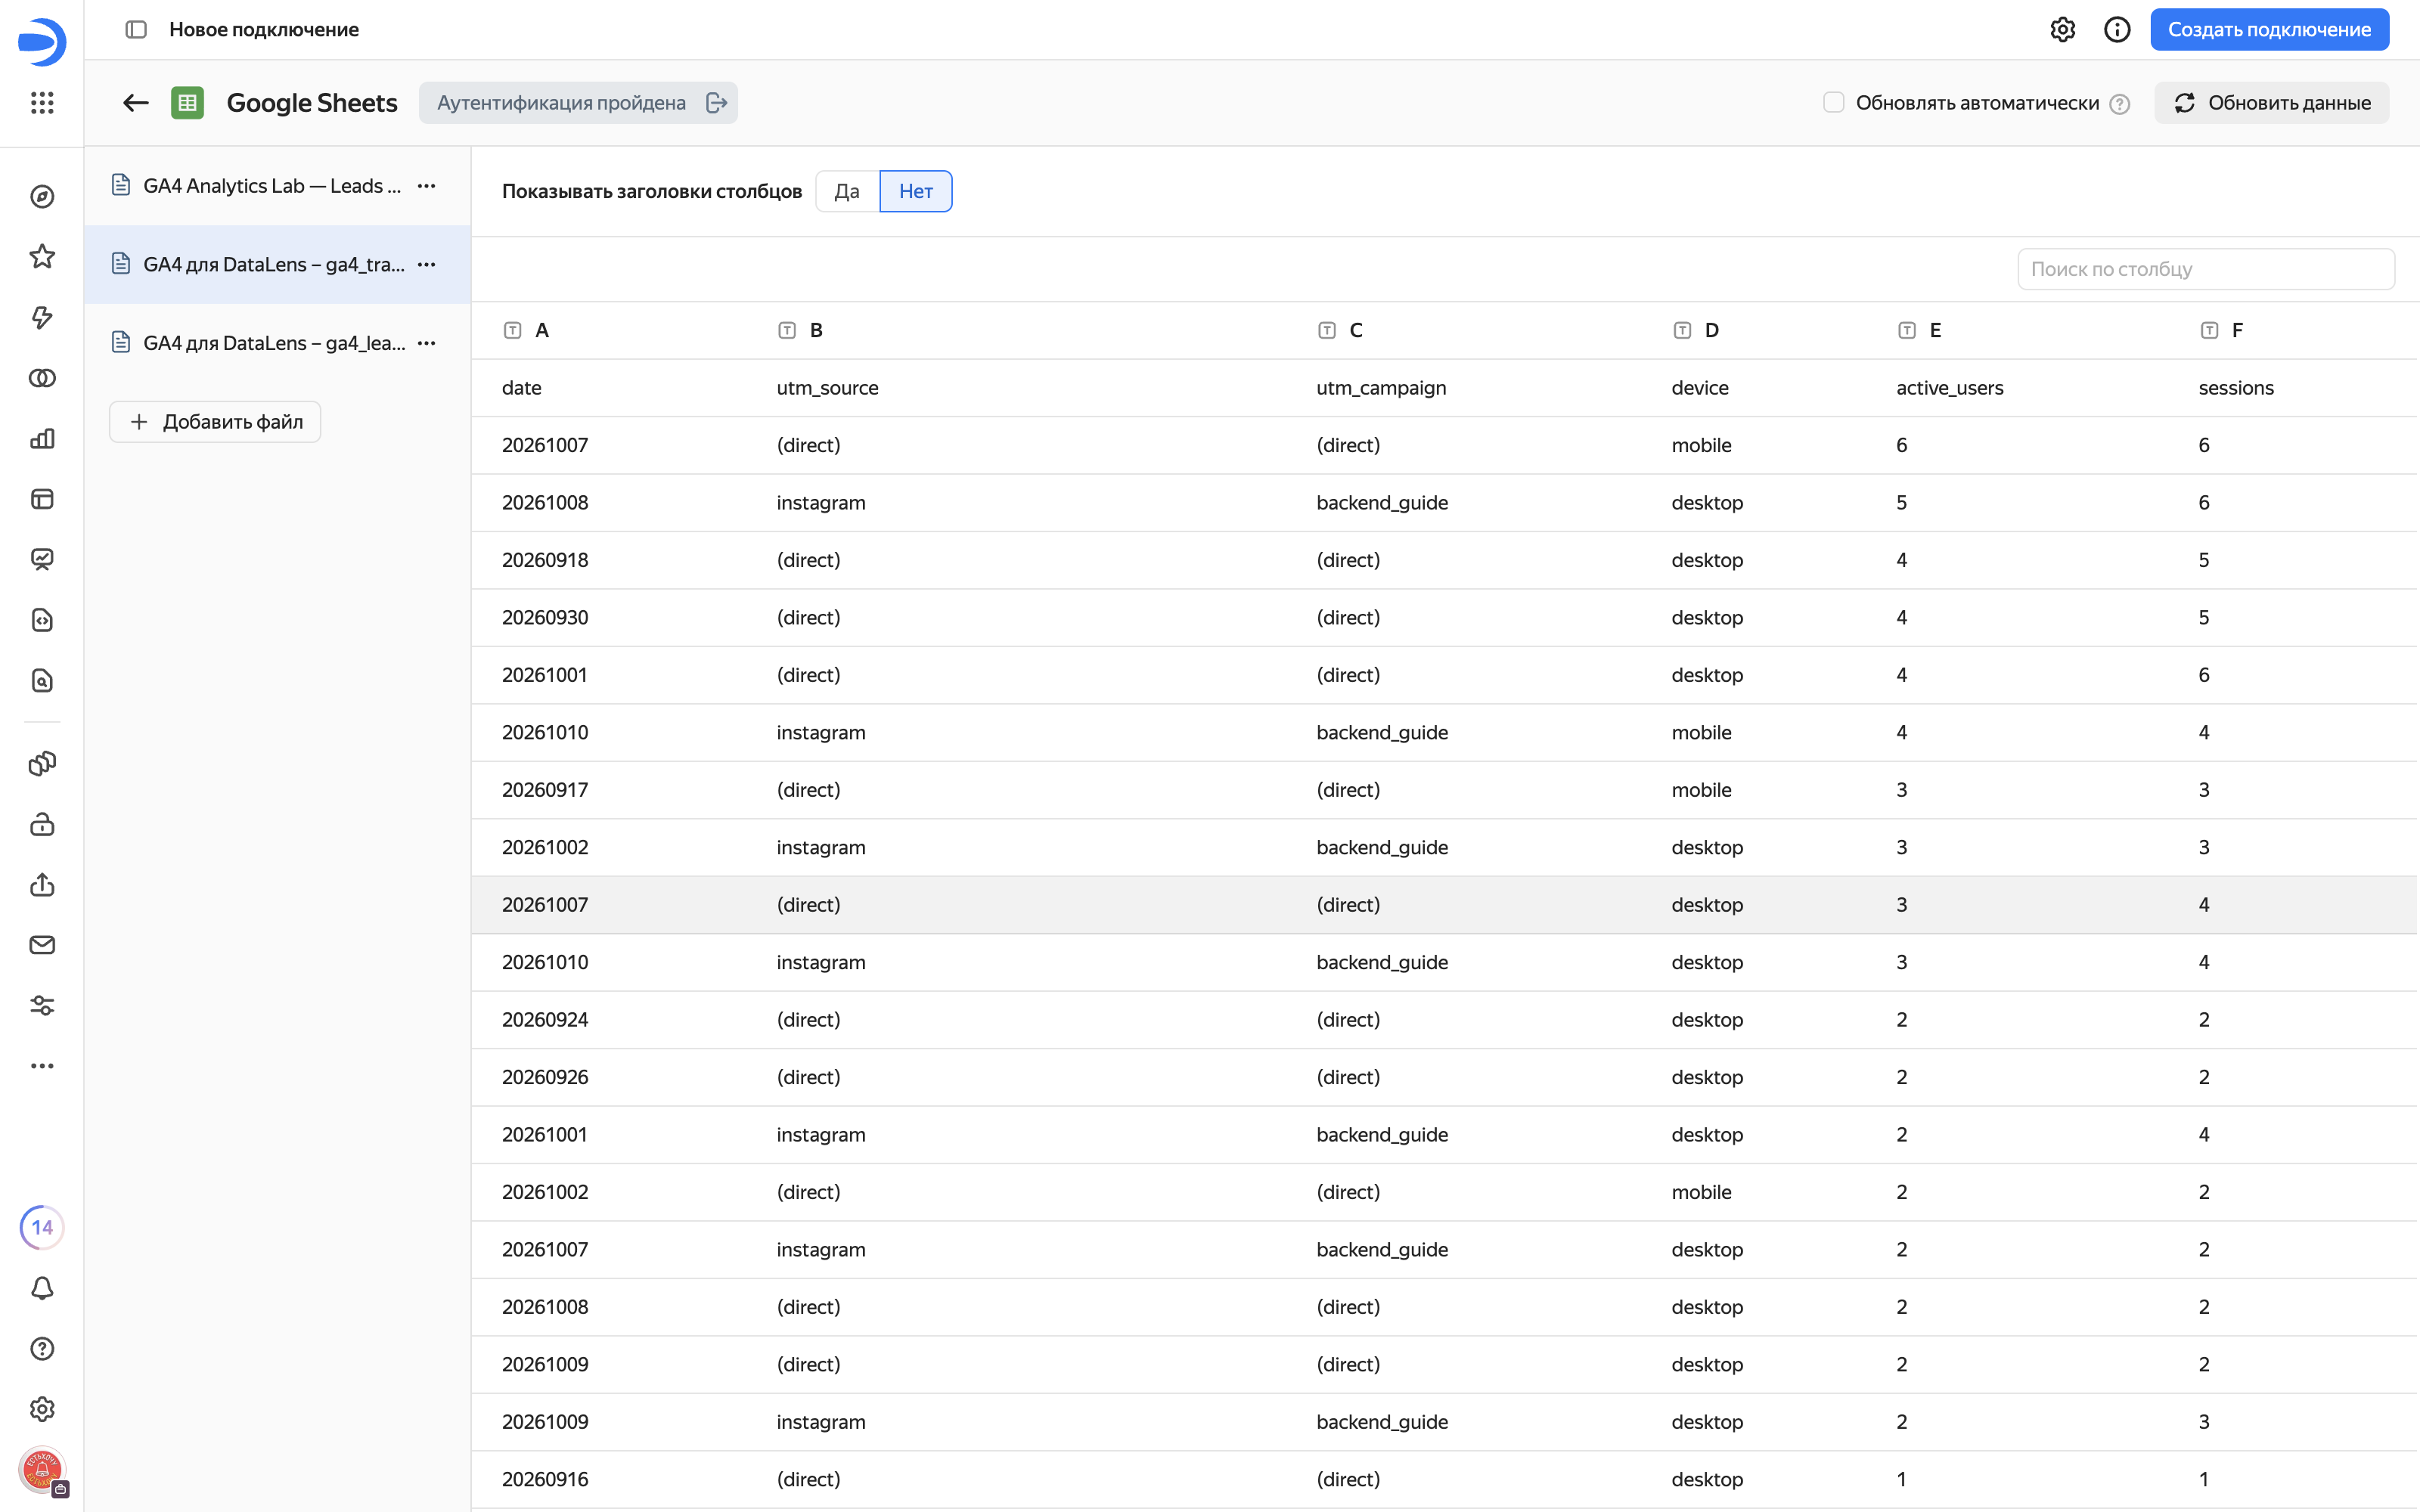2420x1512 pixels.
Task: Open datasets overlapping-circles icon
Action: point(42,378)
